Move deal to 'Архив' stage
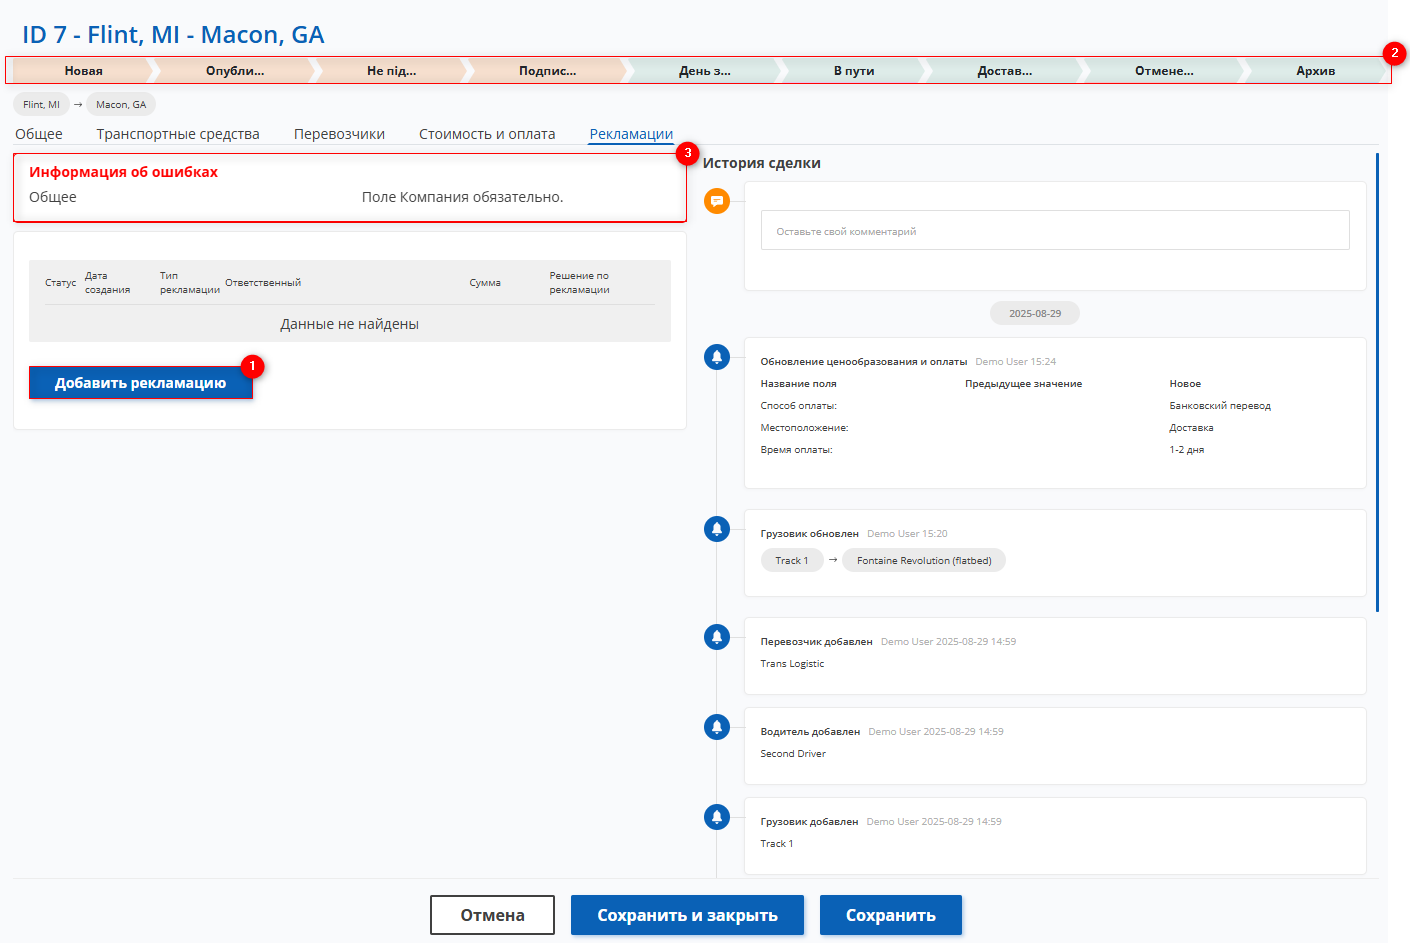The image size is (1410, 943). (1315, 71)
